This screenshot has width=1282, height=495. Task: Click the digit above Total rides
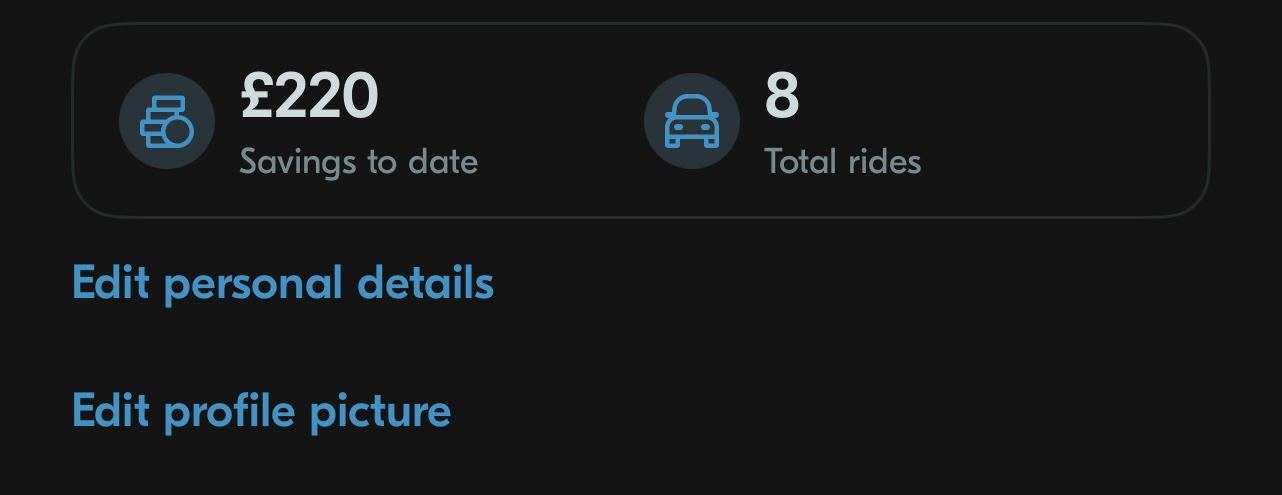[x=782, y=97]
